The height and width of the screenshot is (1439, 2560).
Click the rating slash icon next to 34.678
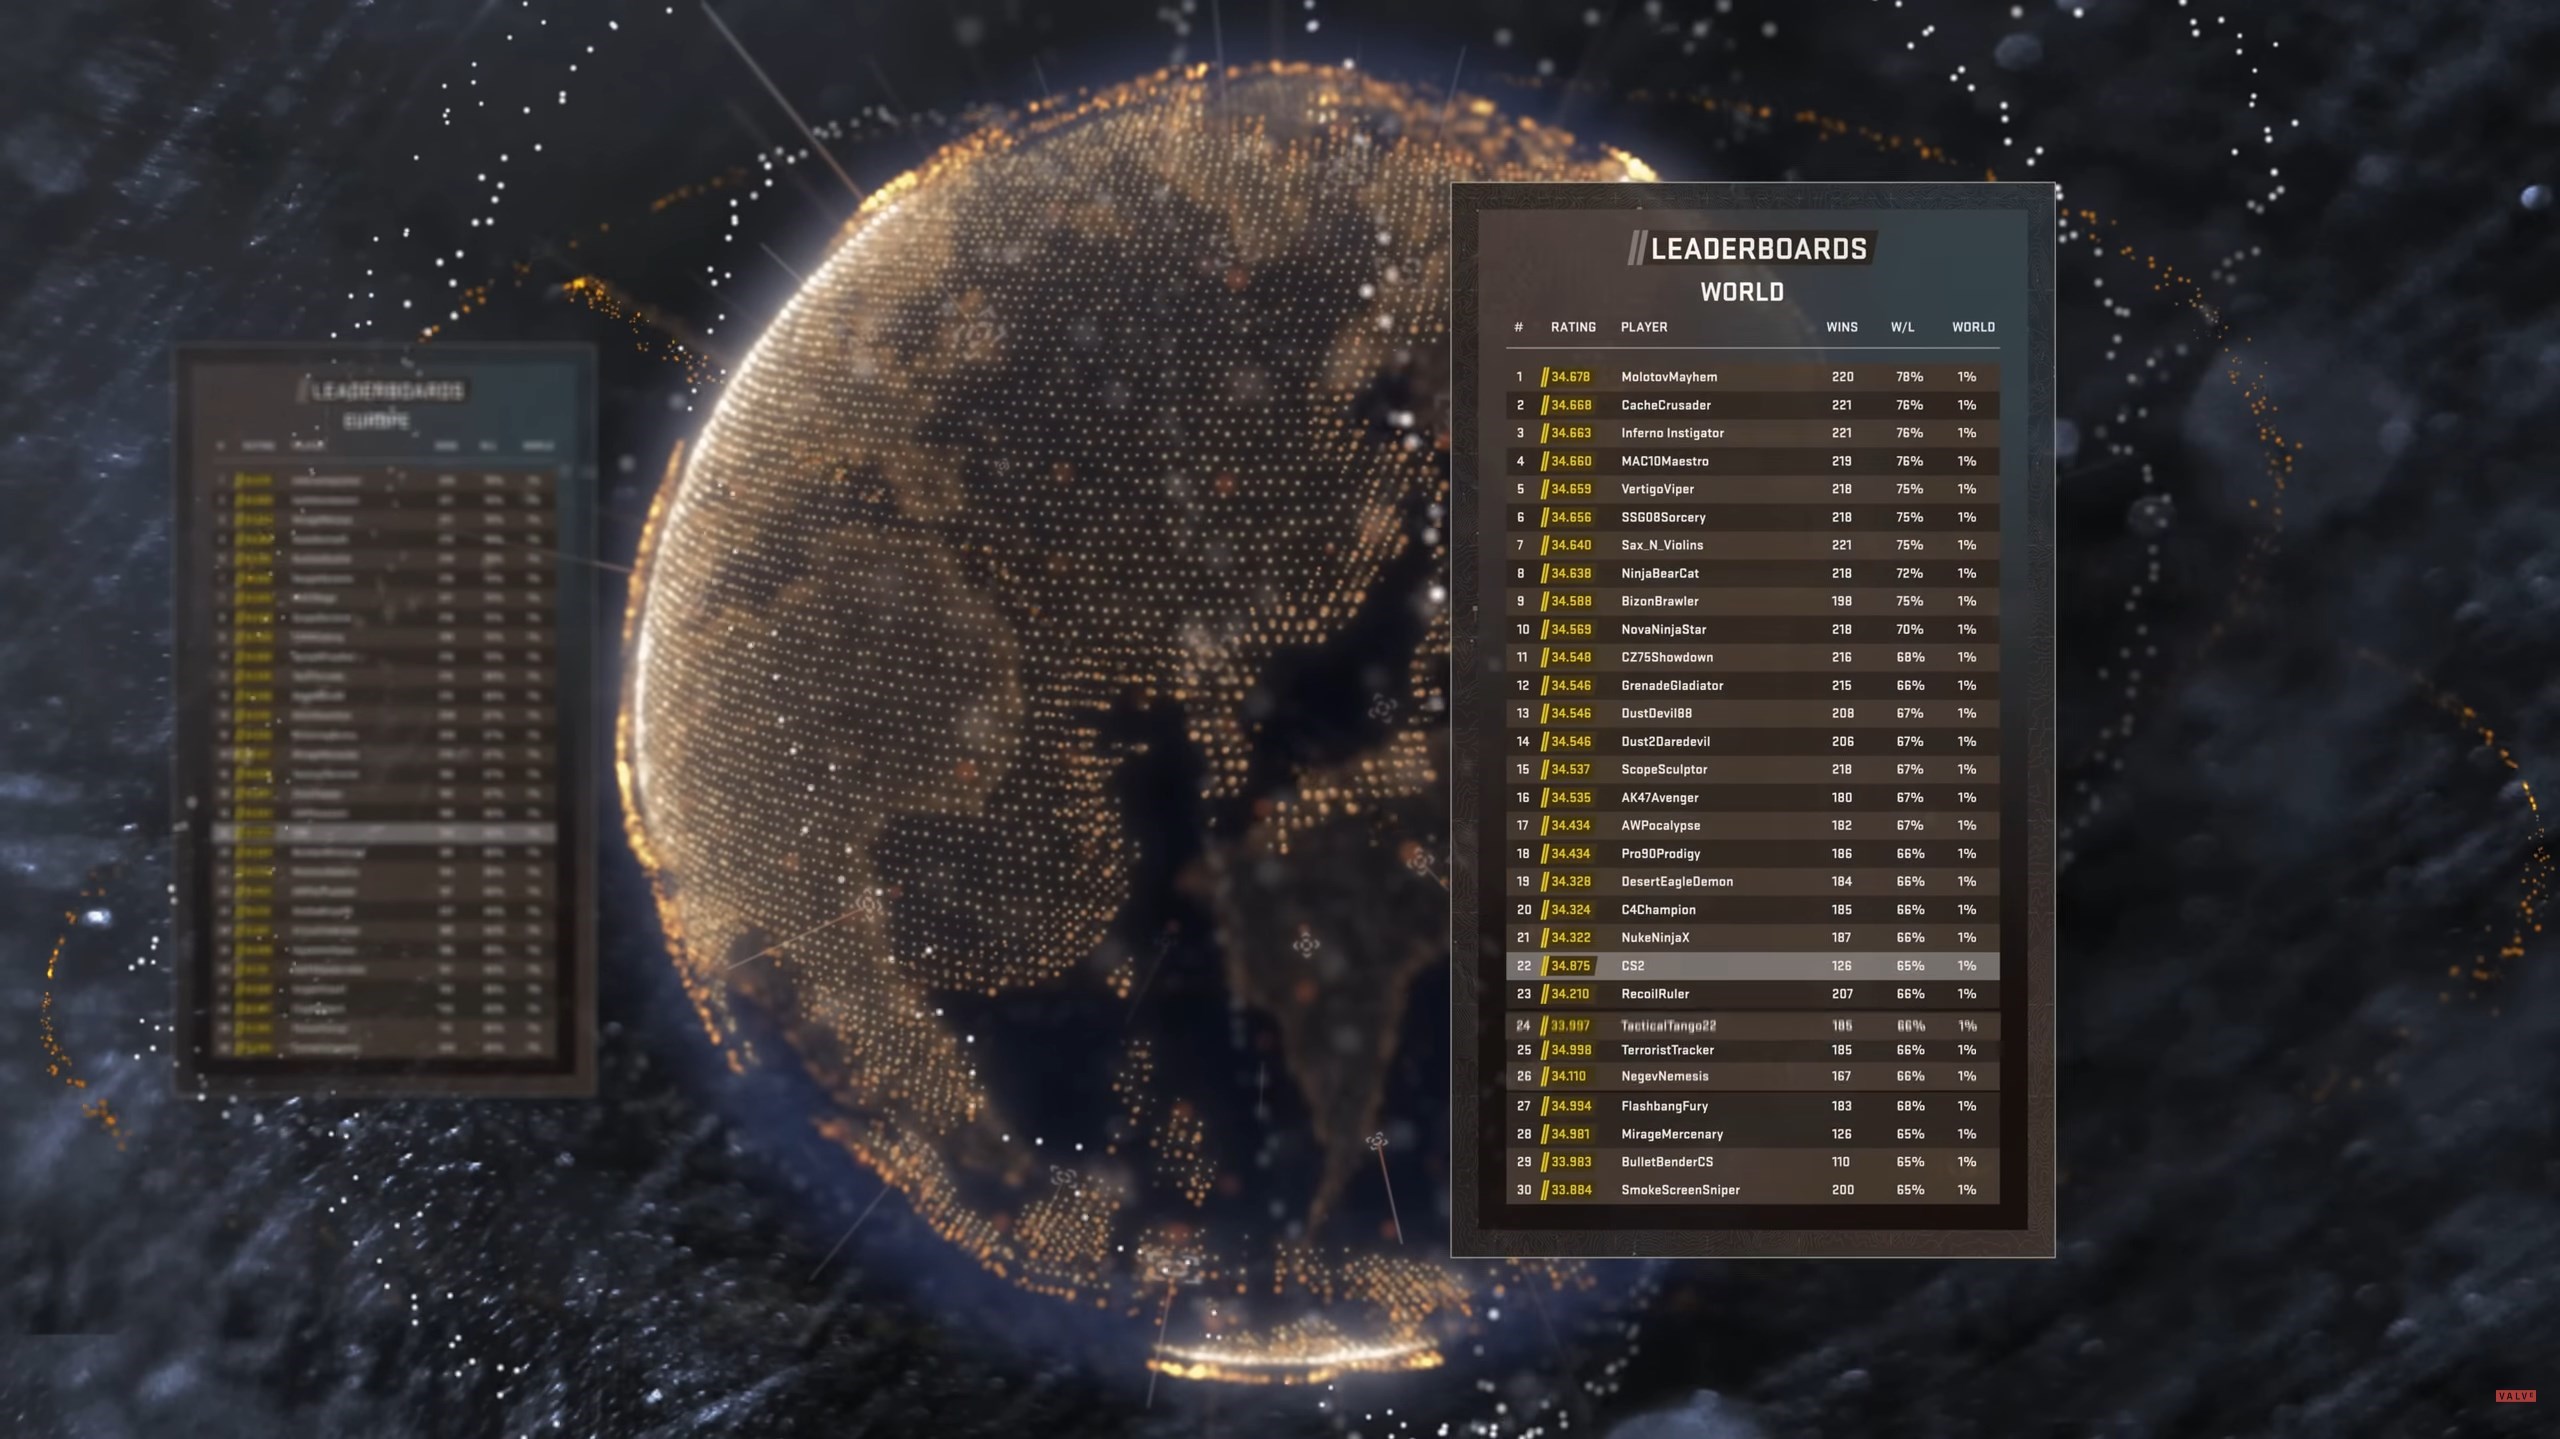(1545, 377)
